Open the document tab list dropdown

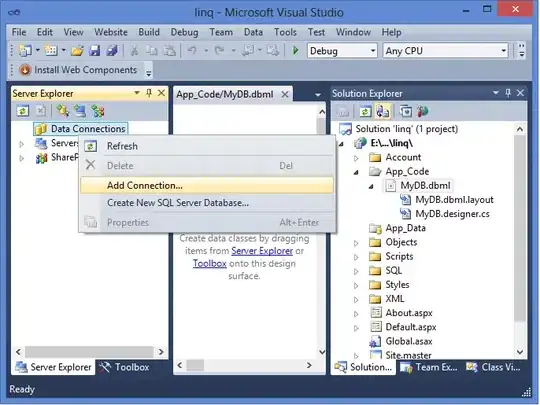(318, 94)
